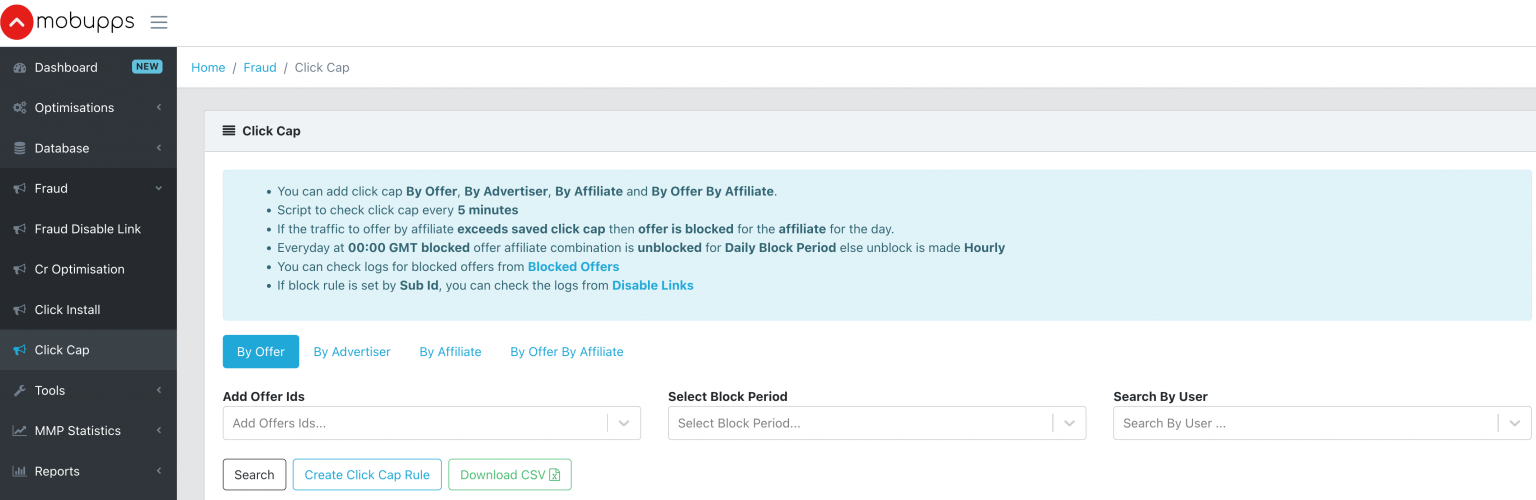Click the Create Click Cap Rule button
Image resolution: width=1536 pixels, height=500 pixels.
[x=367, y=475]
